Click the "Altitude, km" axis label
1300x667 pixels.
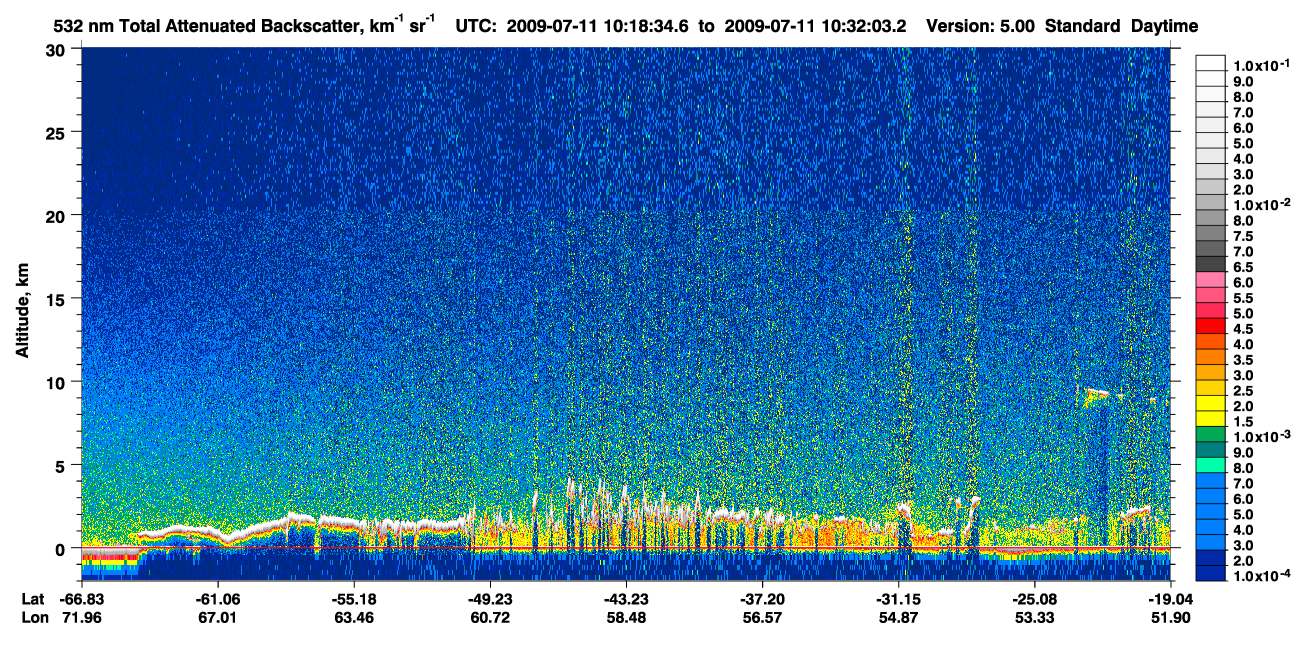22,313
